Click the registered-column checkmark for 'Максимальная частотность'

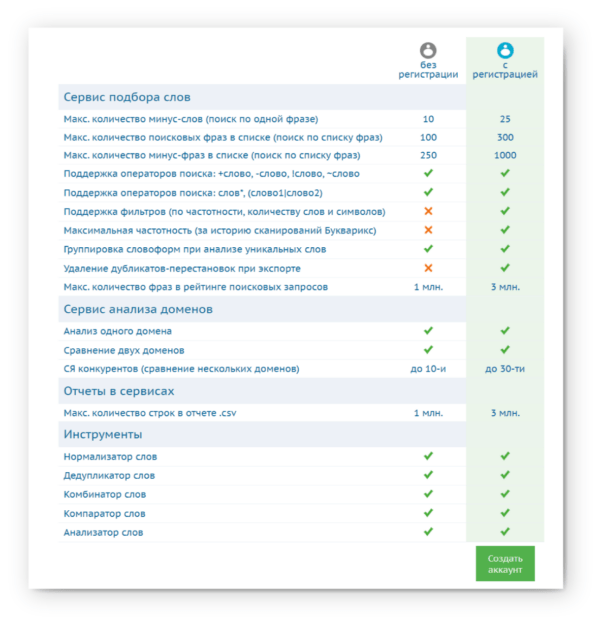pyautogui.click(x=505, y=230)
